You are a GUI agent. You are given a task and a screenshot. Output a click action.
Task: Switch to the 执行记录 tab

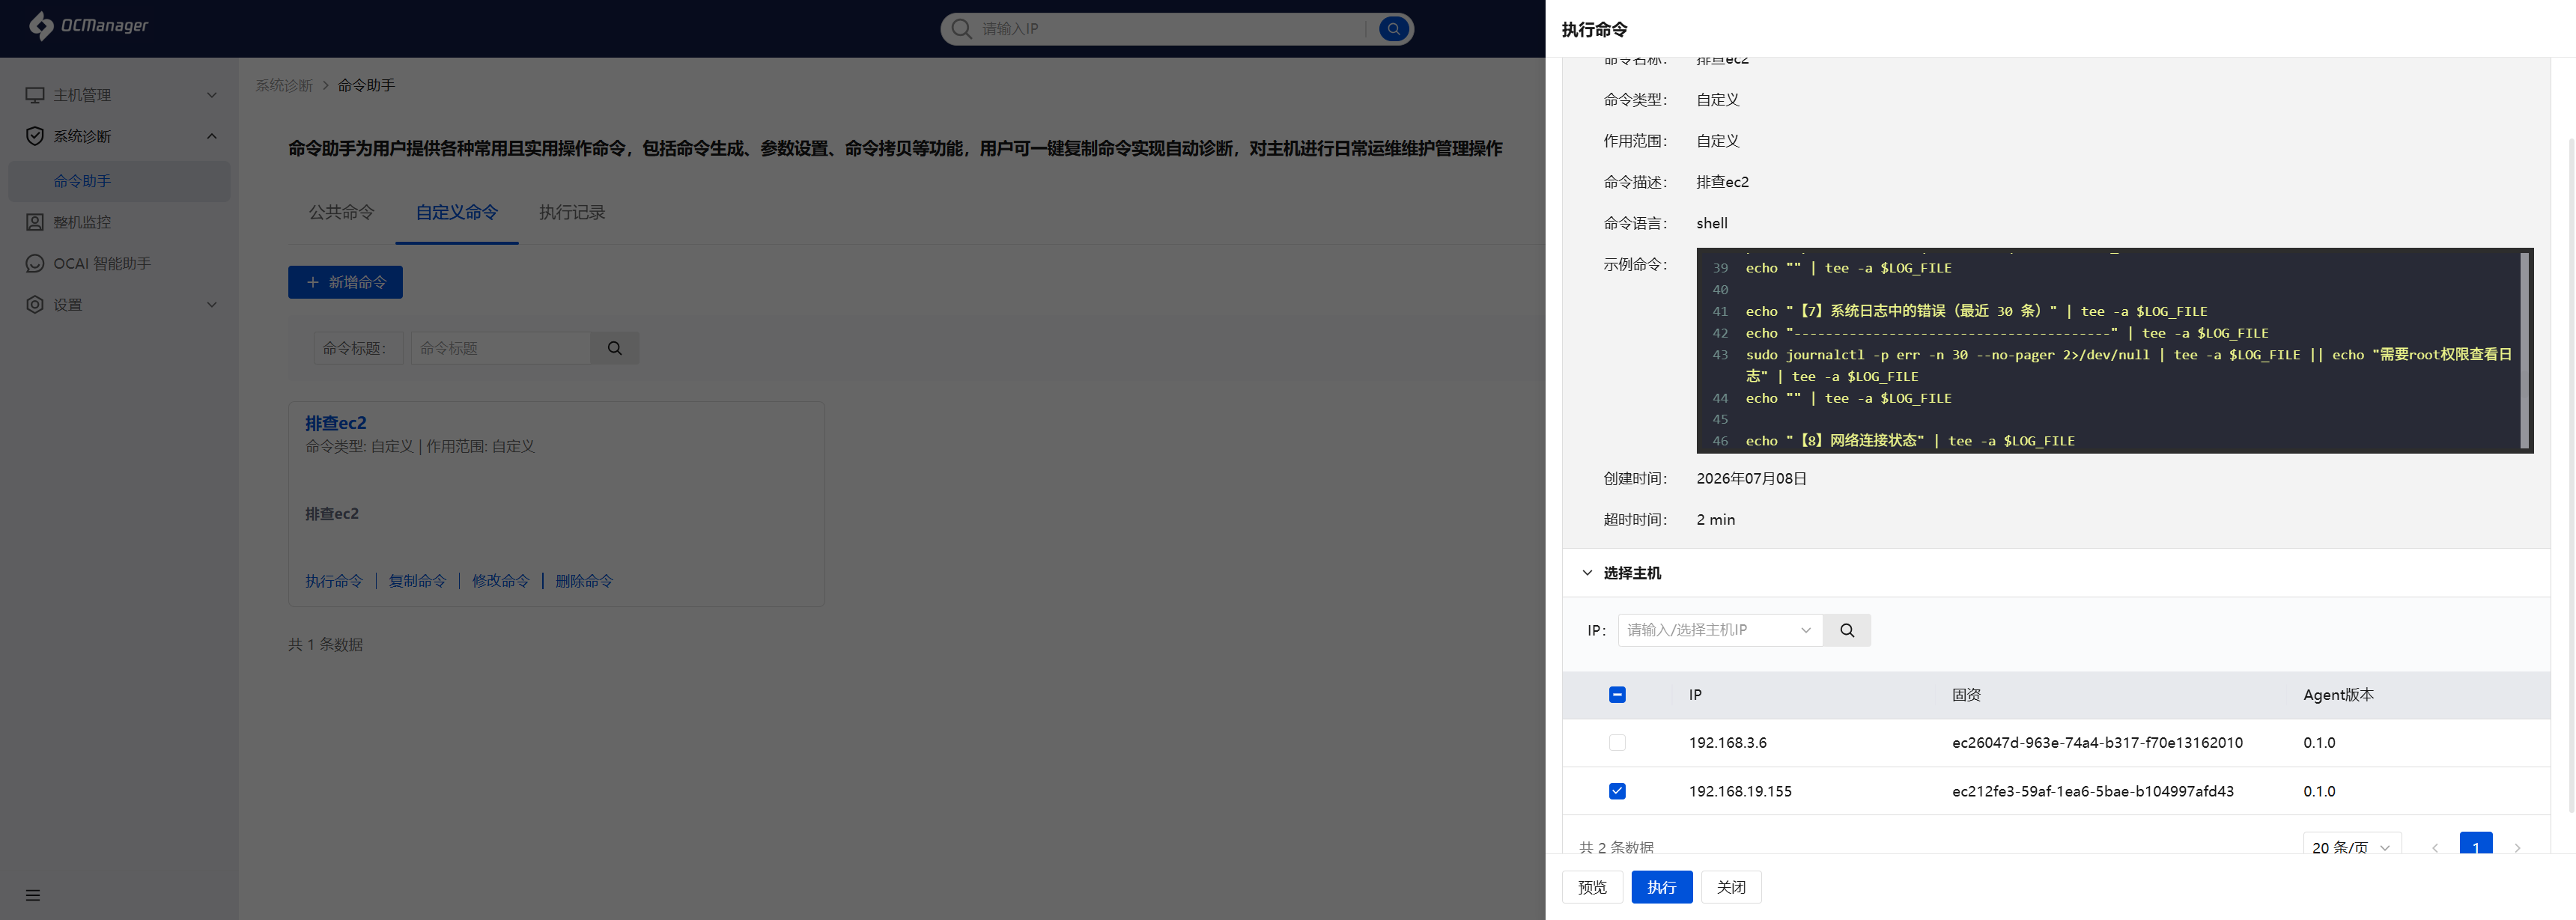point(572,212)
